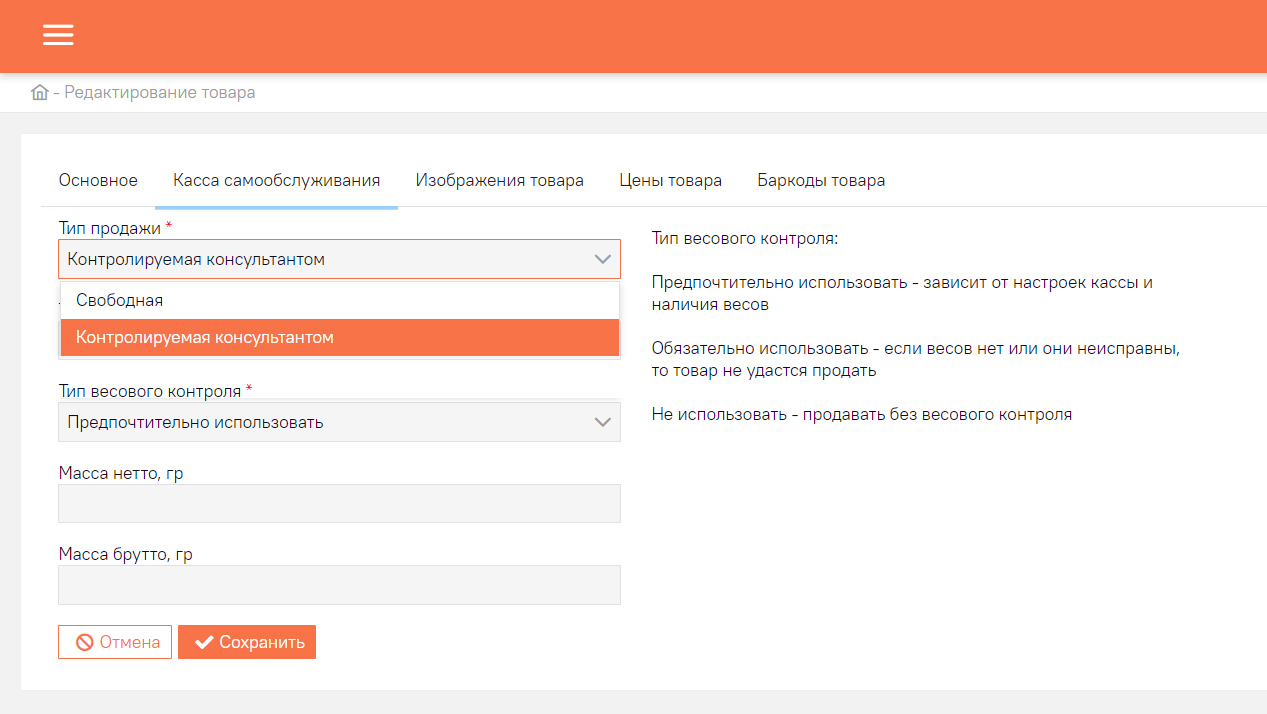Go to home via house icon
Viewport: 1267px width, 714px height.
[40, 93]
